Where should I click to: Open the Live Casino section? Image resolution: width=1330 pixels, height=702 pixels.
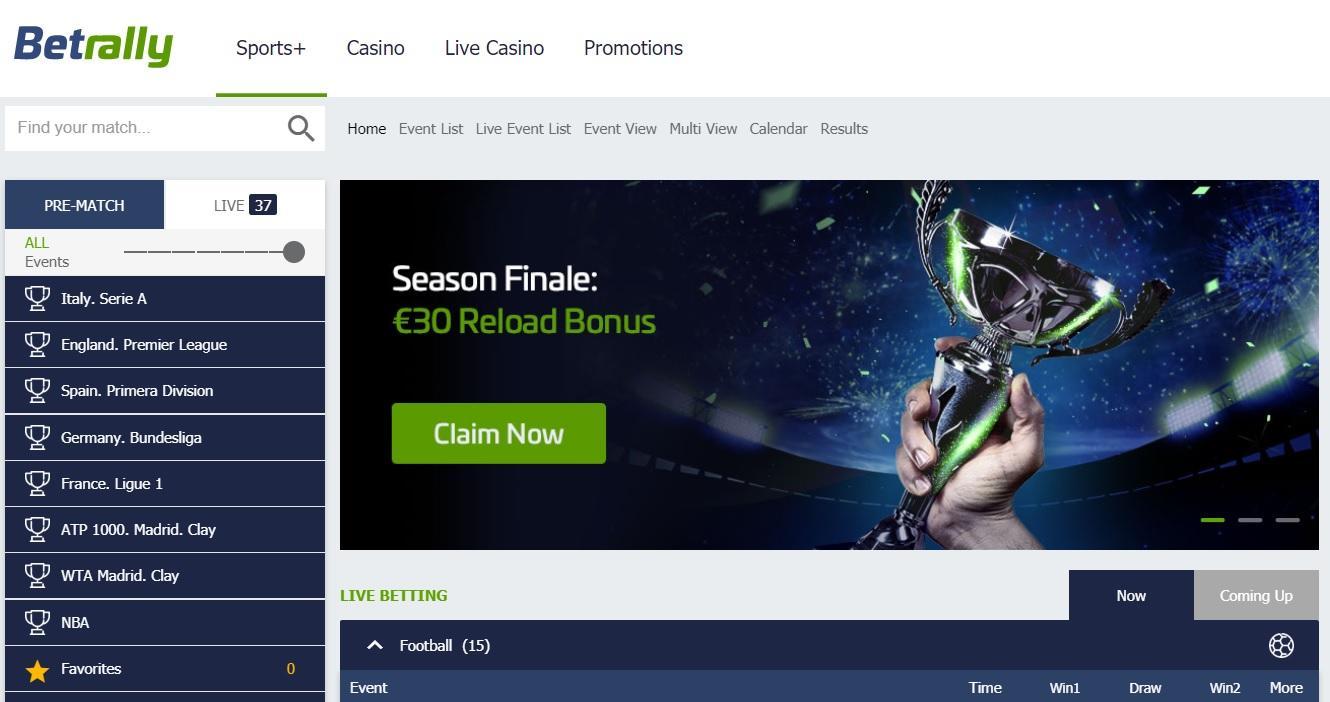click(494, 48)
